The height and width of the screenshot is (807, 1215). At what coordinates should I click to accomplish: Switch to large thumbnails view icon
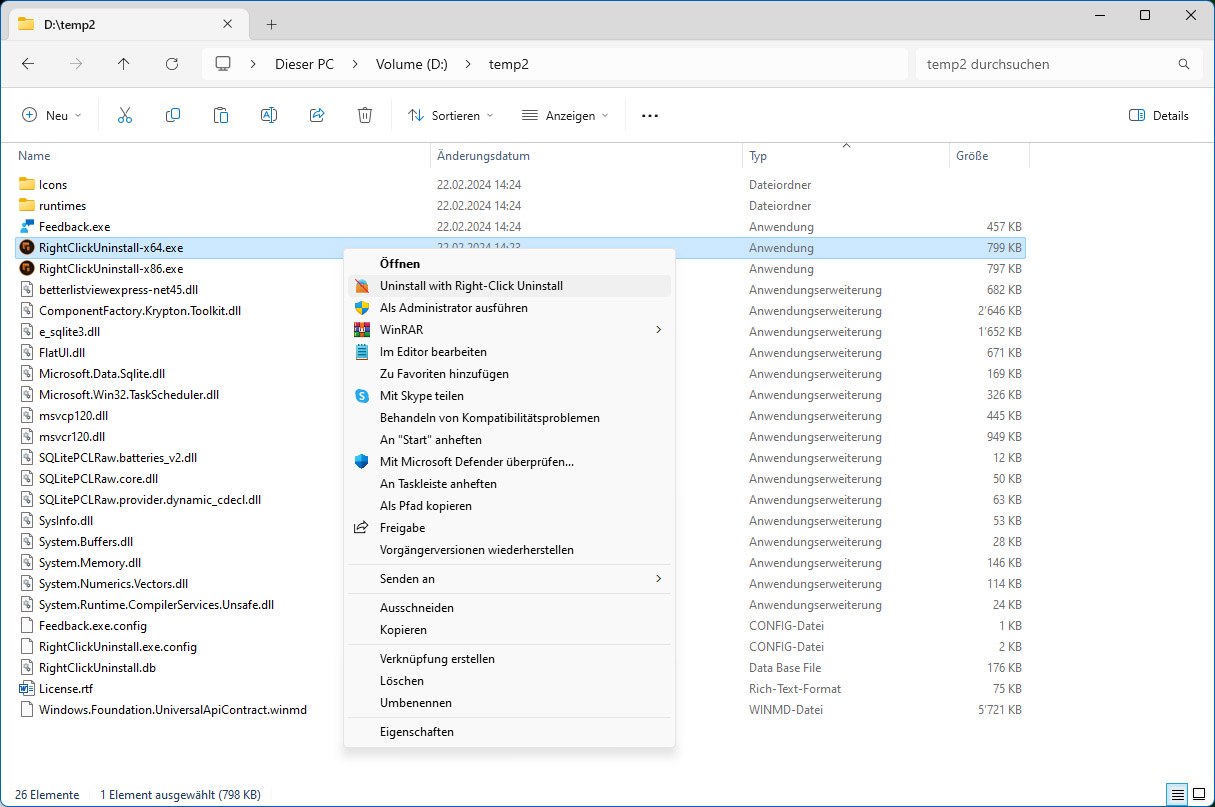coord(1197,794)
